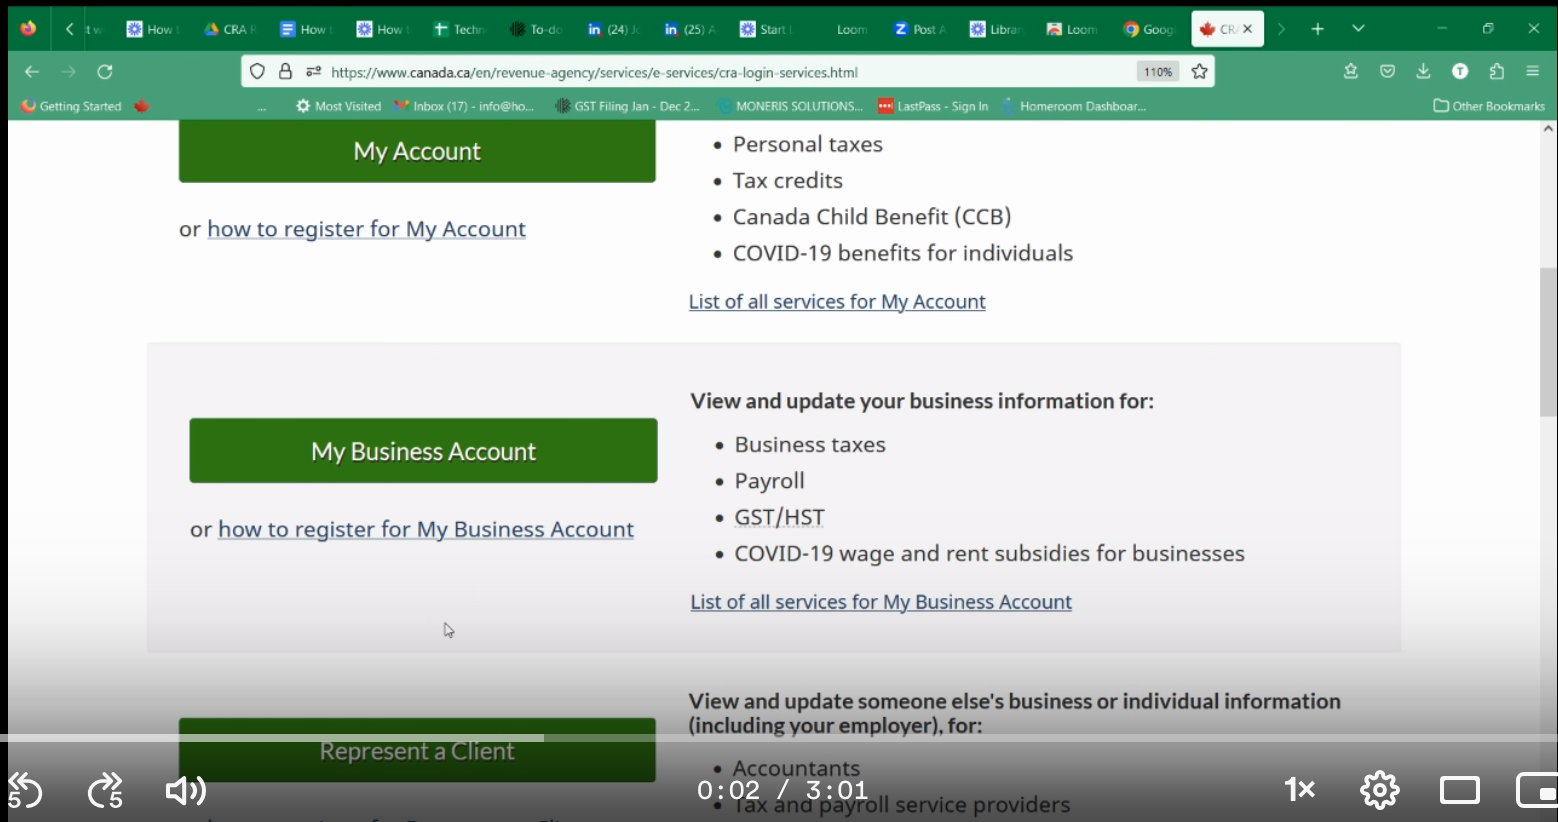Open the list all tabs dropdown

coord(1358,29)
